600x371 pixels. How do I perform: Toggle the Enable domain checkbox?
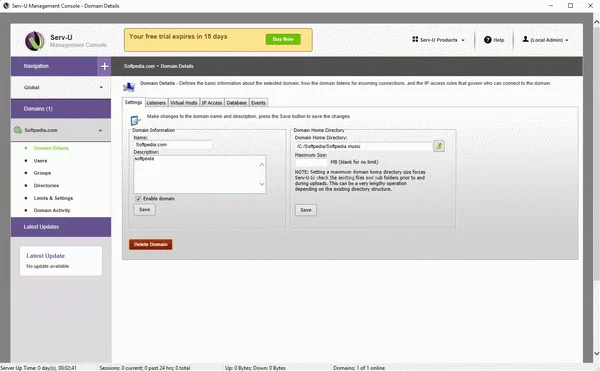pos(138,199)
